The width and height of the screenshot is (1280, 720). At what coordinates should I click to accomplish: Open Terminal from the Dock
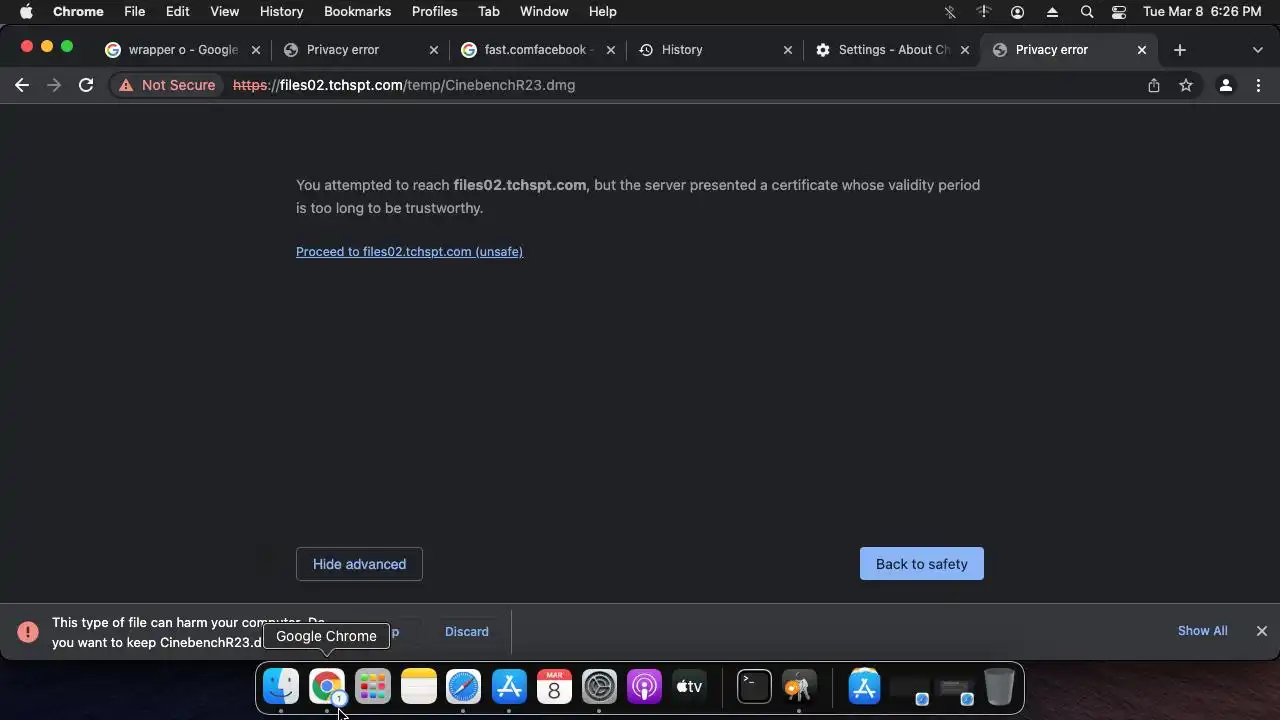[754, 687]
